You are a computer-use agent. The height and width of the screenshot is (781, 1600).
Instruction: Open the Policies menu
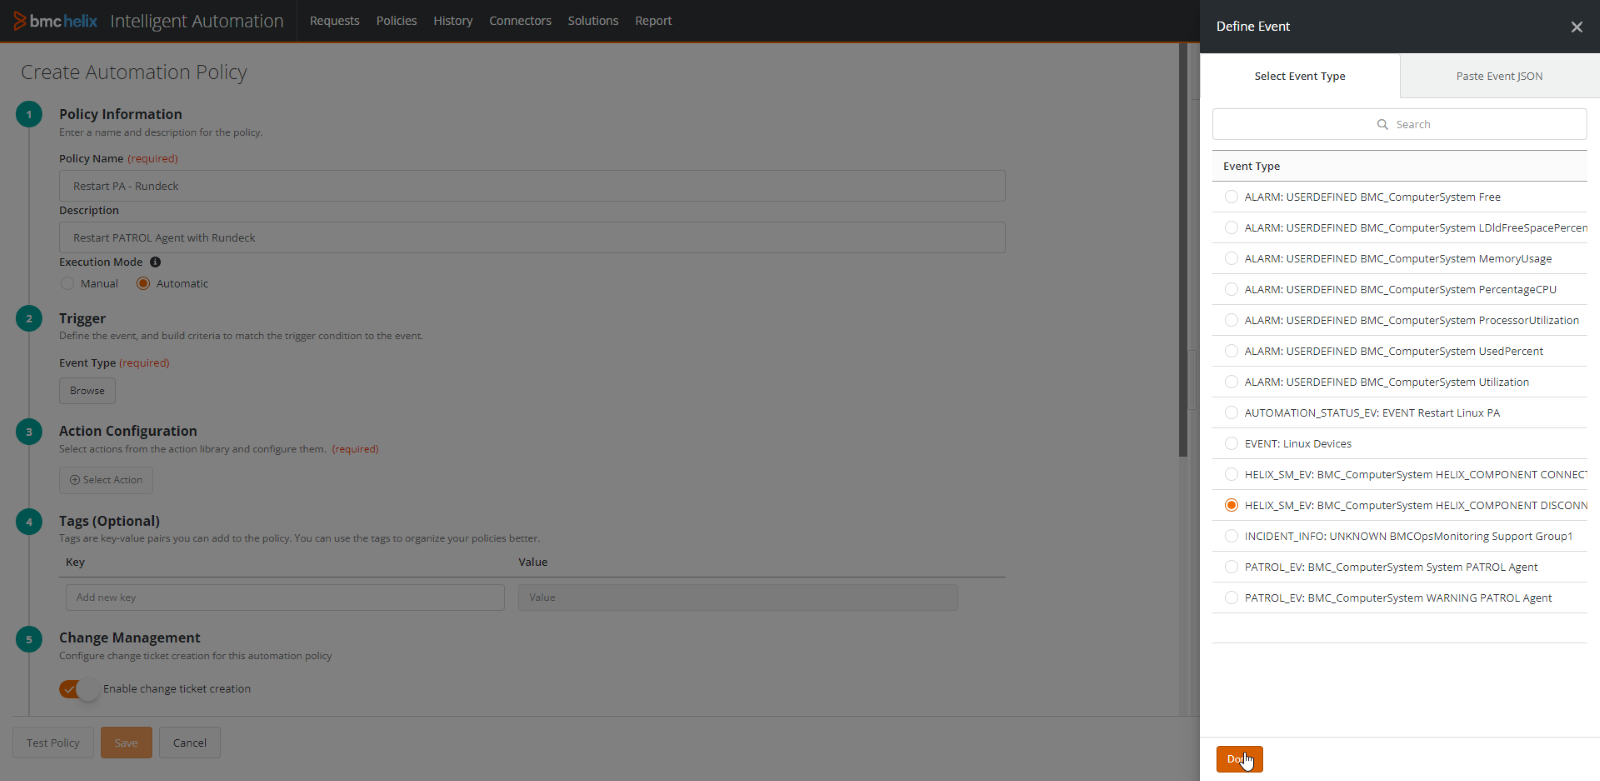click(396, 21)
